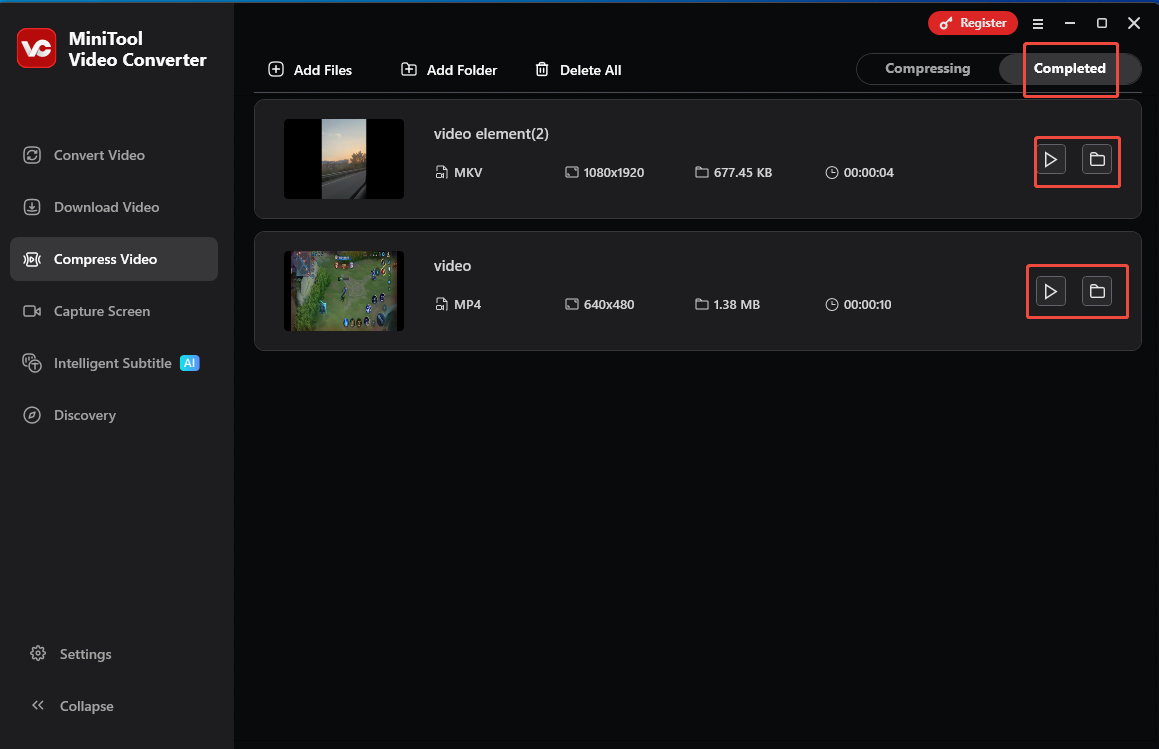This screenshot has height=749, width=1159.
Task: Open output folder for the MP4 video
Action: [1097, 291]
